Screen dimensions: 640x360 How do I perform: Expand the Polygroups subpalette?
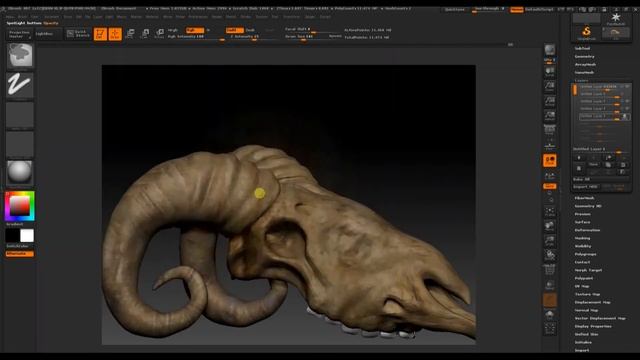pos(586,254)
